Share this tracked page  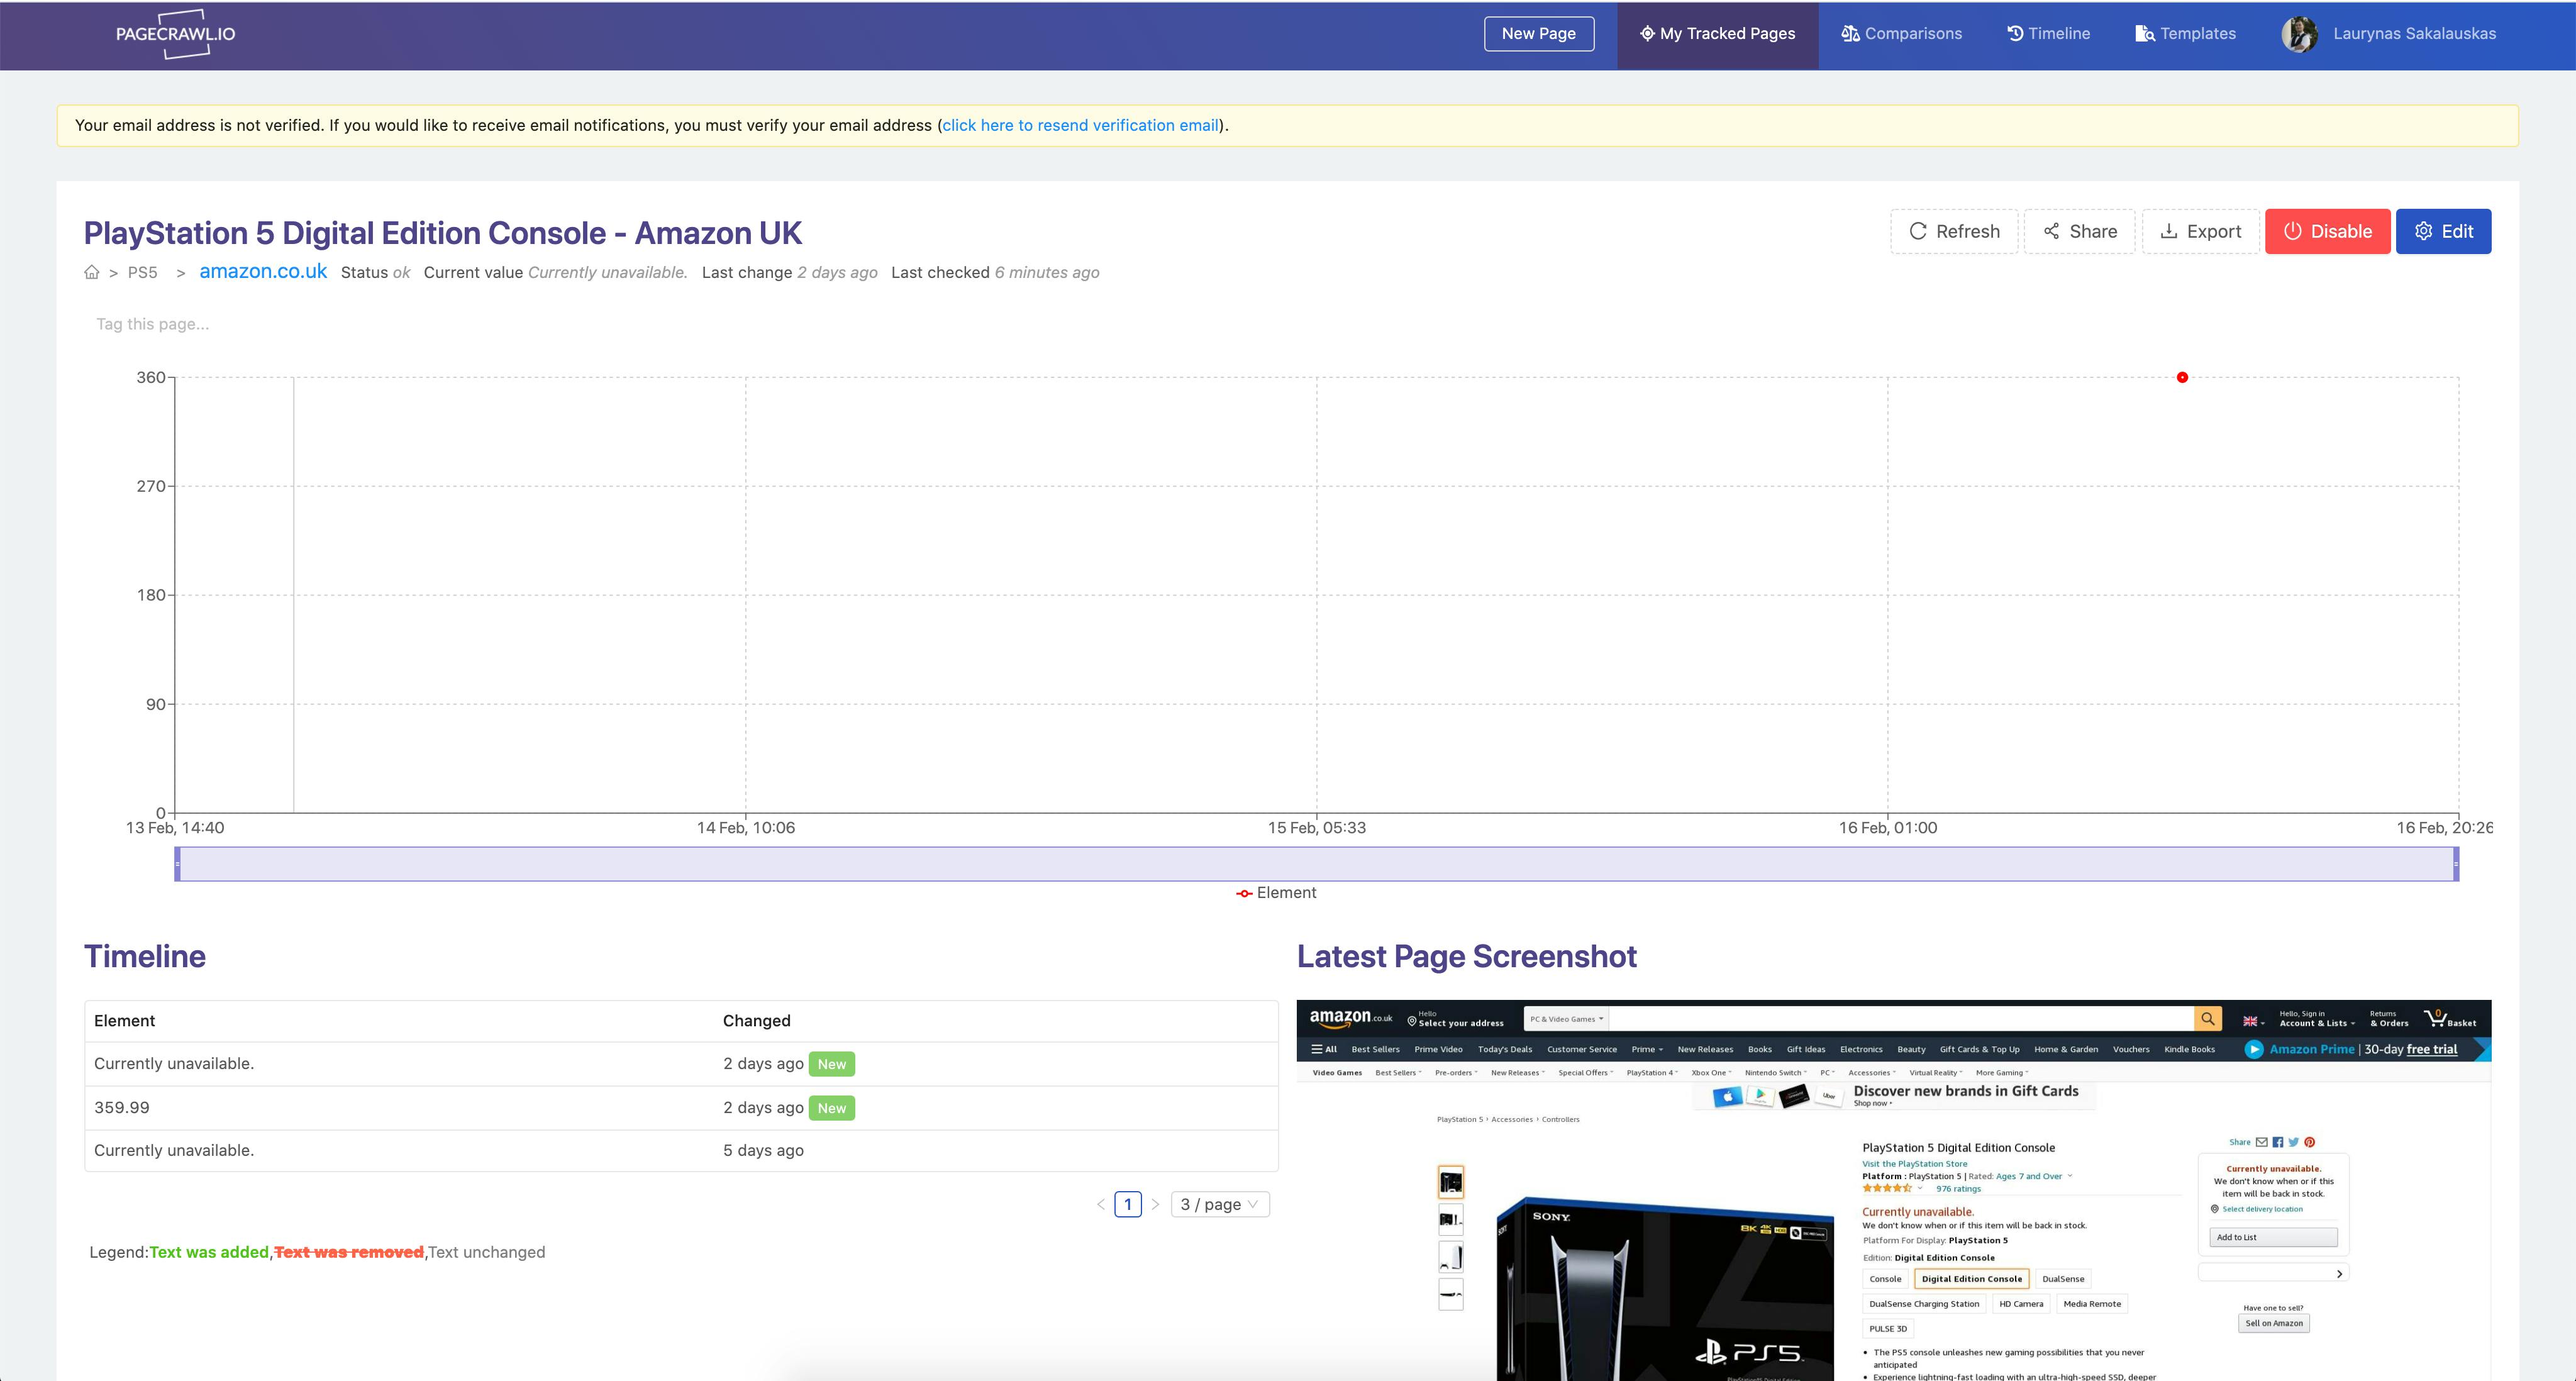tap(2080, 231)
